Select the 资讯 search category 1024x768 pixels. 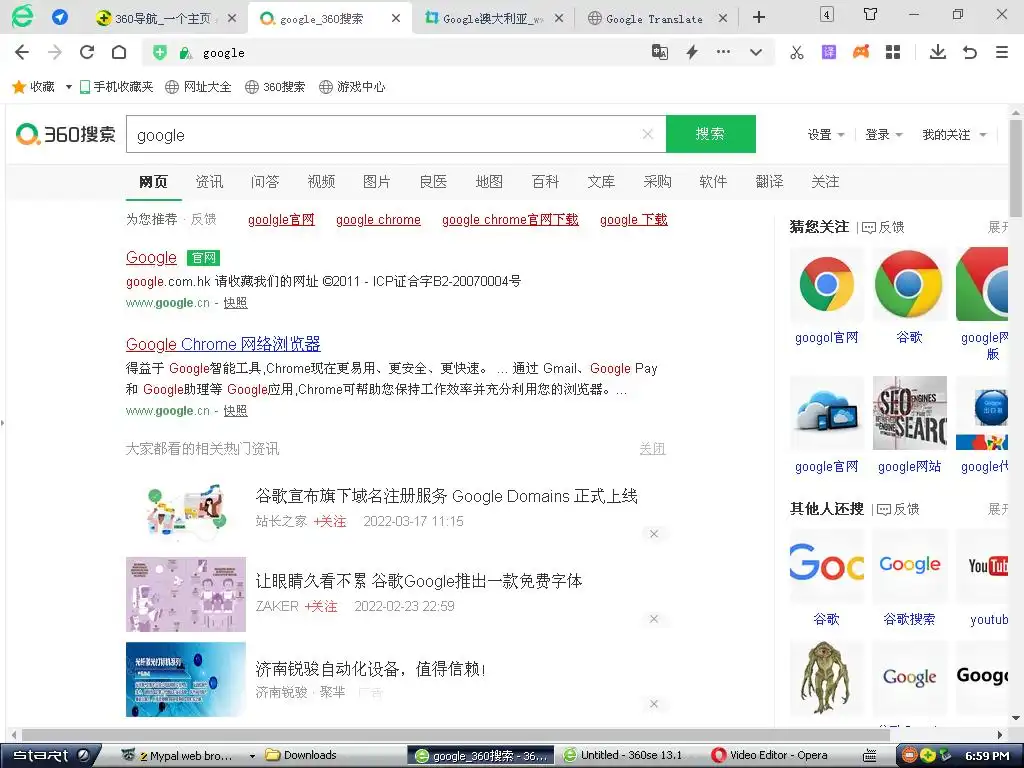click(209, 182)
